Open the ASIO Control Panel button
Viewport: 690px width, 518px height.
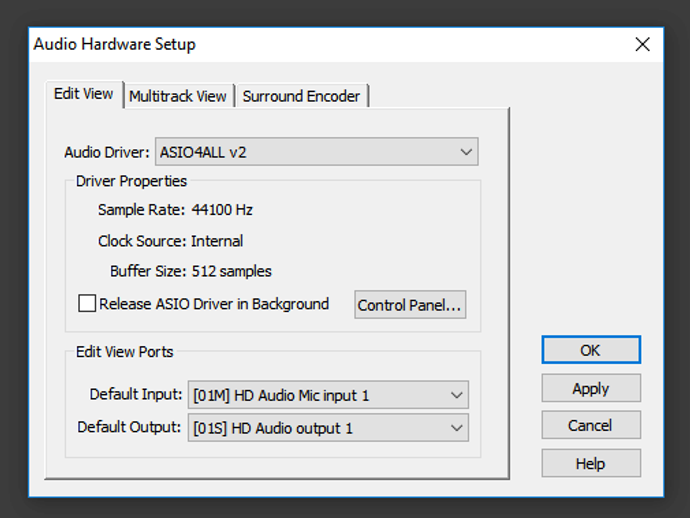pyautogui.click(x=410, y=305)
